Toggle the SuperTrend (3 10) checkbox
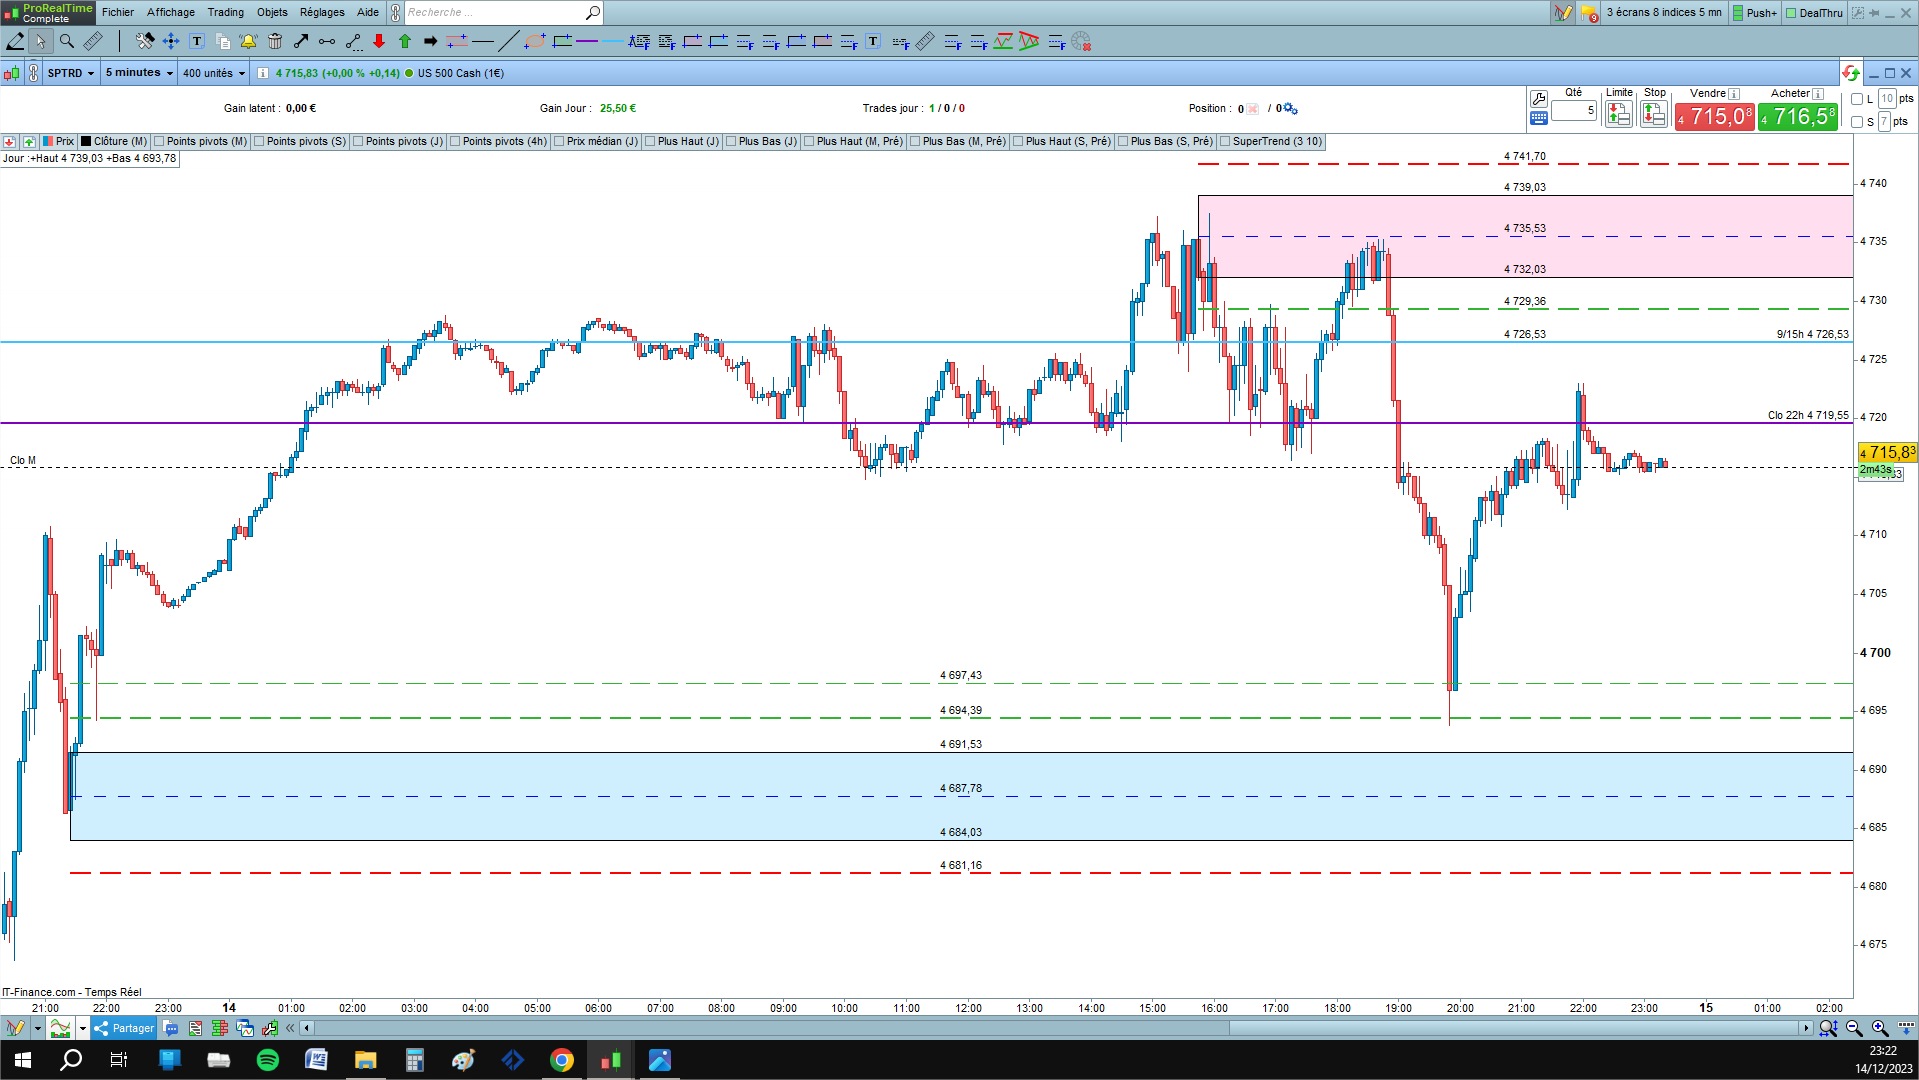The image size is (1919, 1080). pyautogui.click(x=1225, y=142)
